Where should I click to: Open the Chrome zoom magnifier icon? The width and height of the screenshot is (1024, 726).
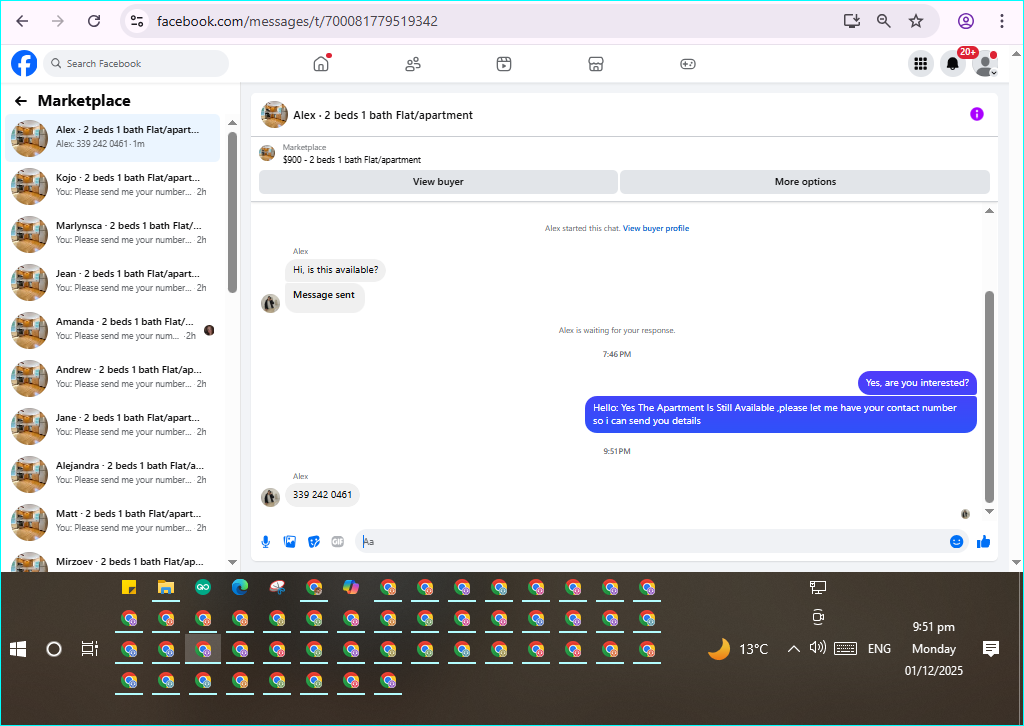(884, 21)
